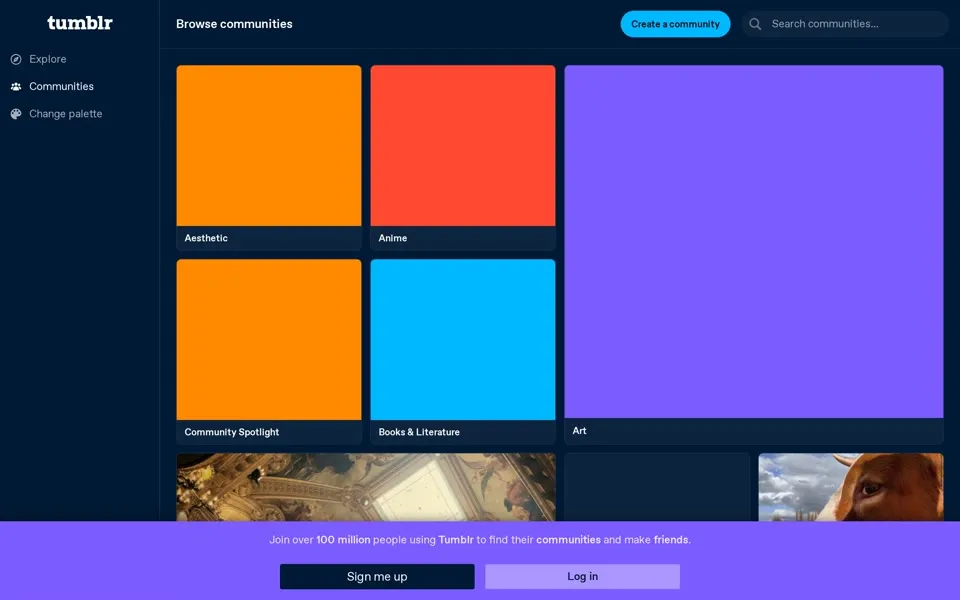Viewport: 960px width, 600px height.
Task: Click the Books & Literature label
Action: 419,432
